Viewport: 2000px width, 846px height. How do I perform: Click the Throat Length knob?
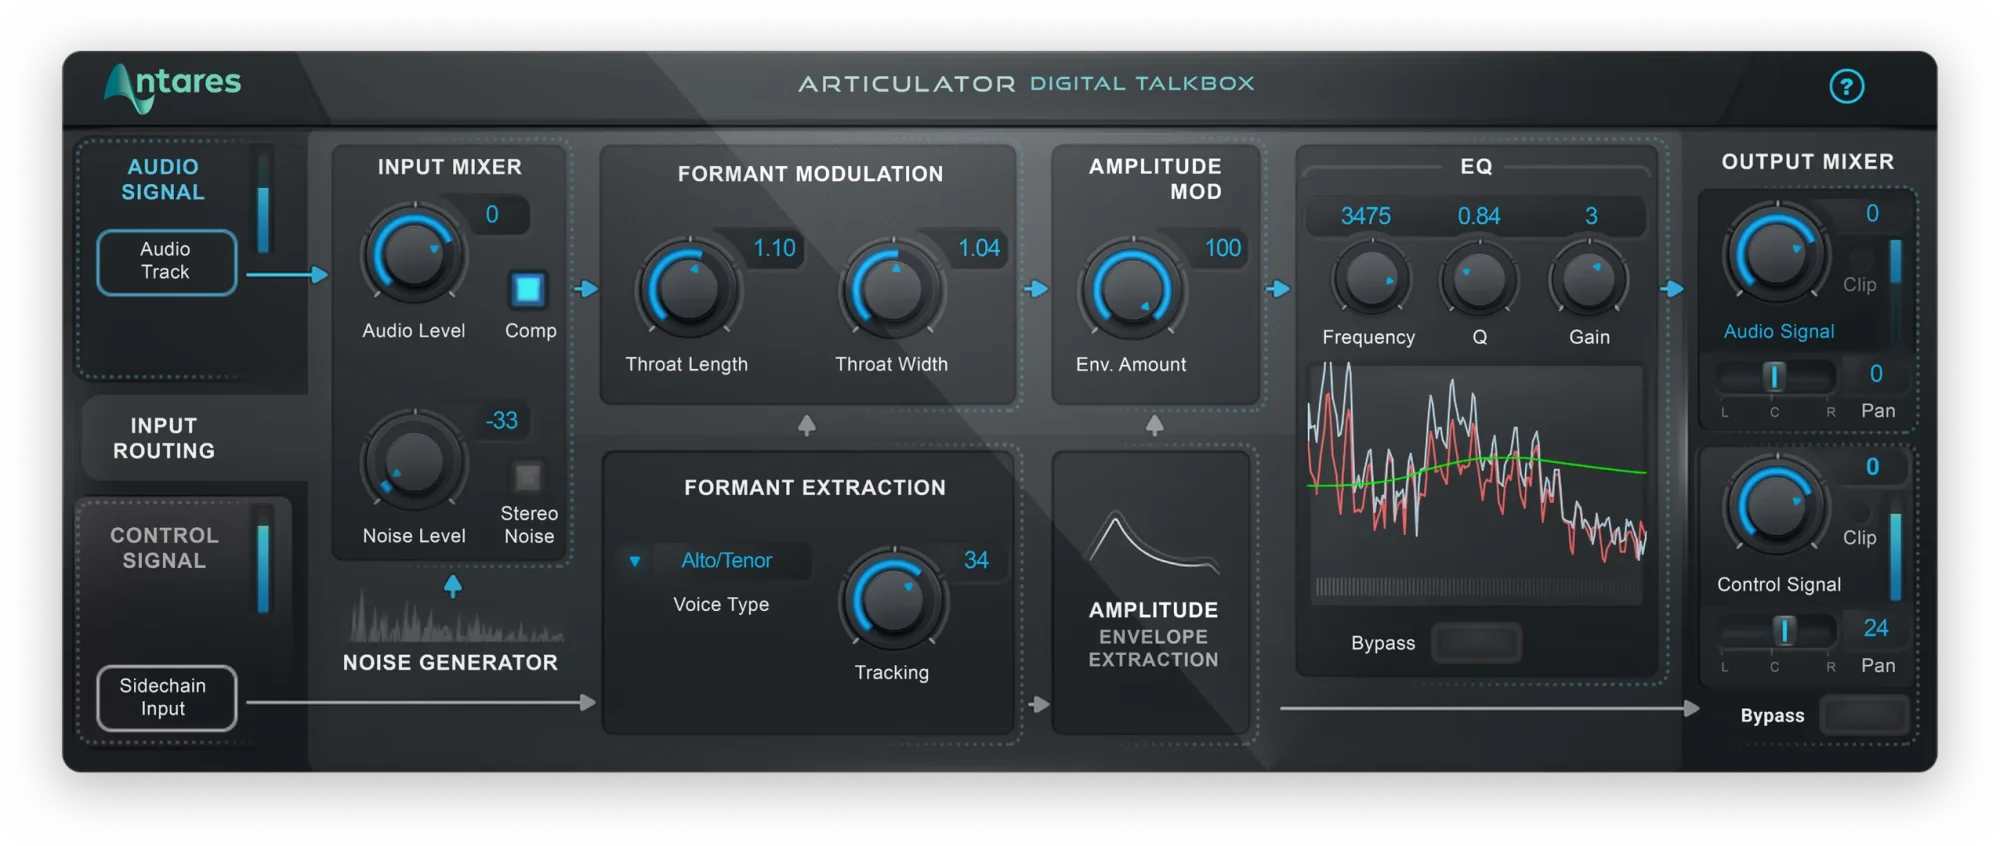688,288
